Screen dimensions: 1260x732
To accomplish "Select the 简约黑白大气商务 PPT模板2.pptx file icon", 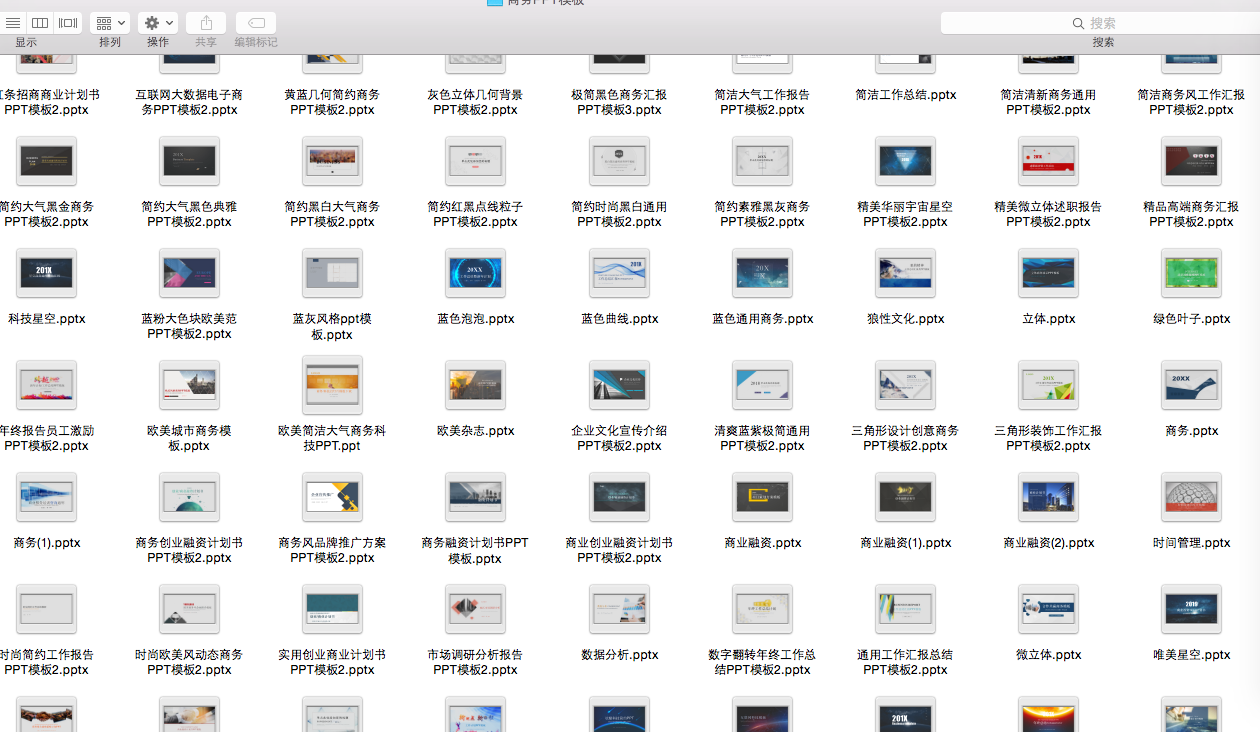I will click(332, 161).
